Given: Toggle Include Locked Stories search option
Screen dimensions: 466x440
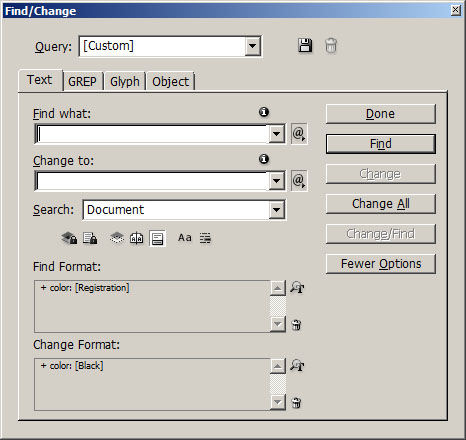Looking at the screenshot, I should click(90, 238).
